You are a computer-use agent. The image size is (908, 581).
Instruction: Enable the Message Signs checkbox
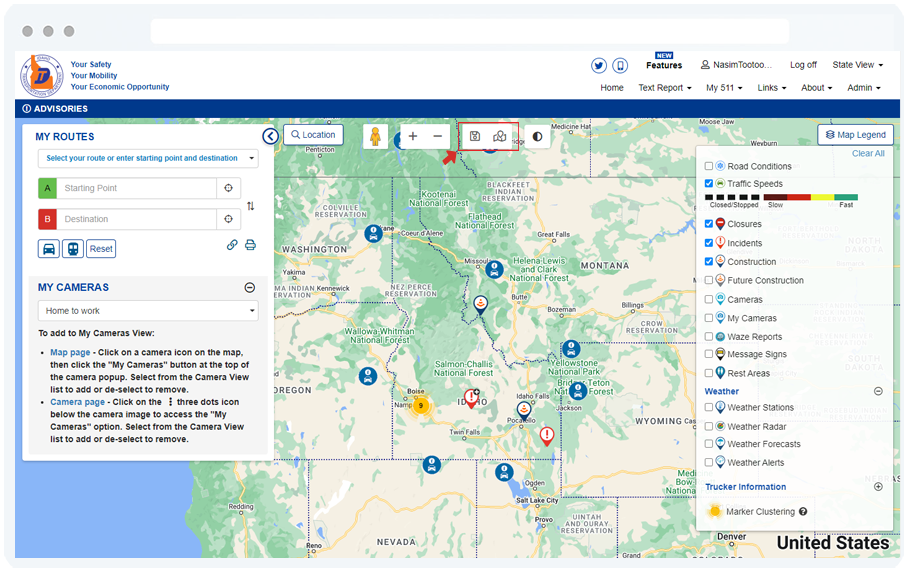pos(709,354)
